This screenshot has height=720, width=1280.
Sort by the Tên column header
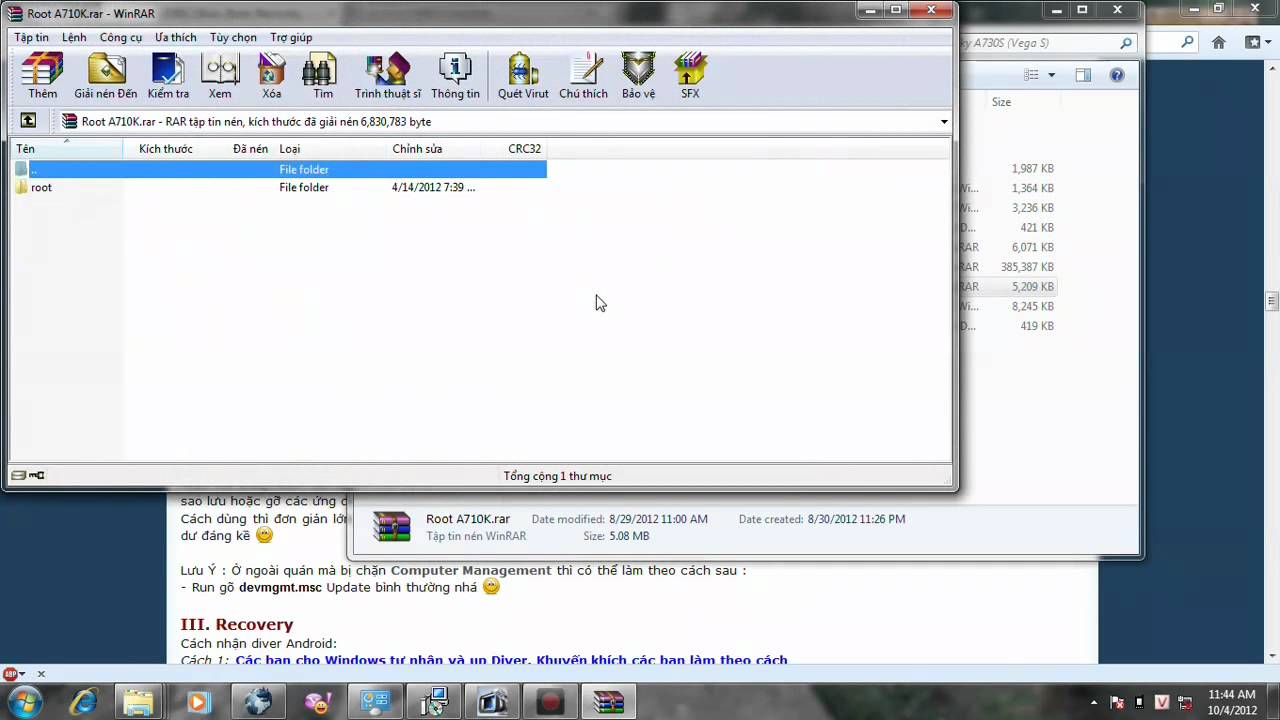click(67, 149)
